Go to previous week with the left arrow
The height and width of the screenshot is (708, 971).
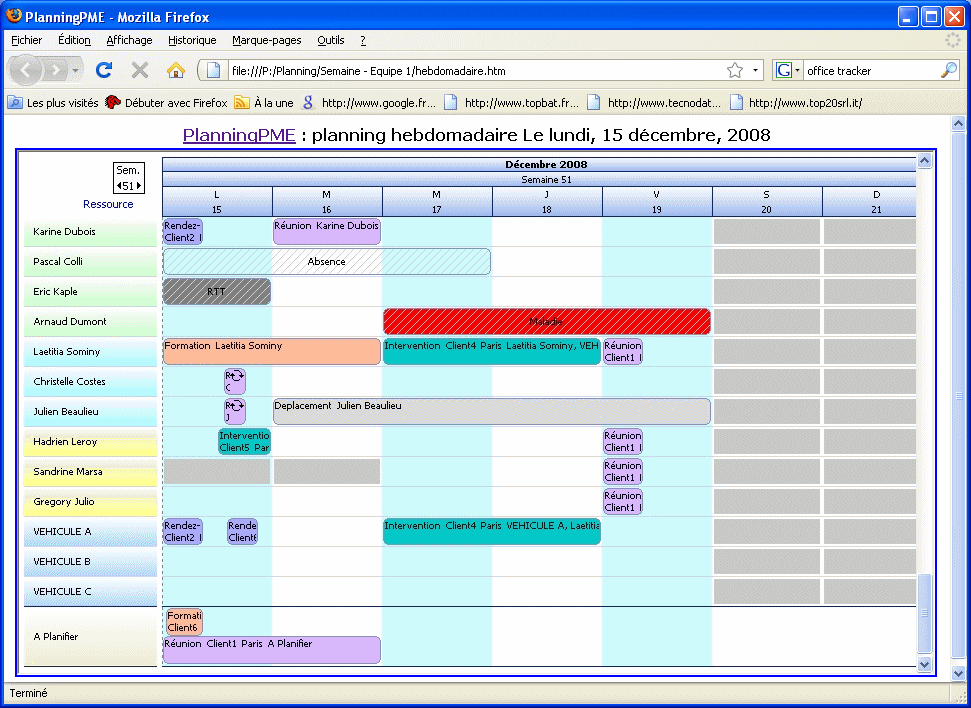coord(118,185)
